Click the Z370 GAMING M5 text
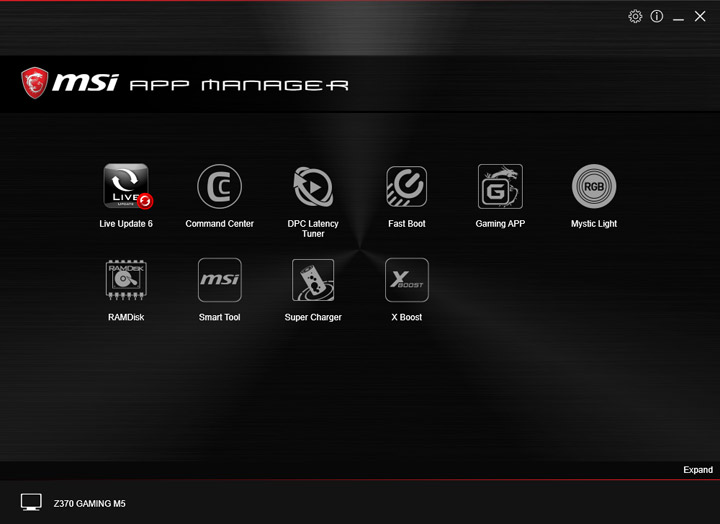 90,503
